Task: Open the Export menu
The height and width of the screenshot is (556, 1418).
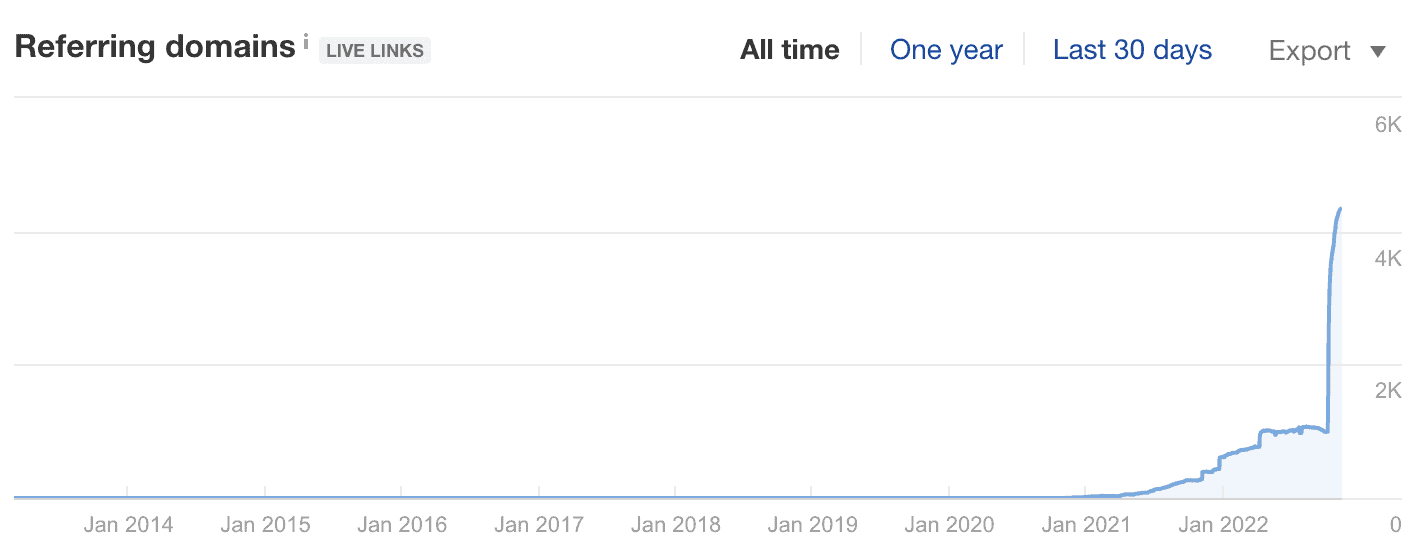Action: (1310, 51)
